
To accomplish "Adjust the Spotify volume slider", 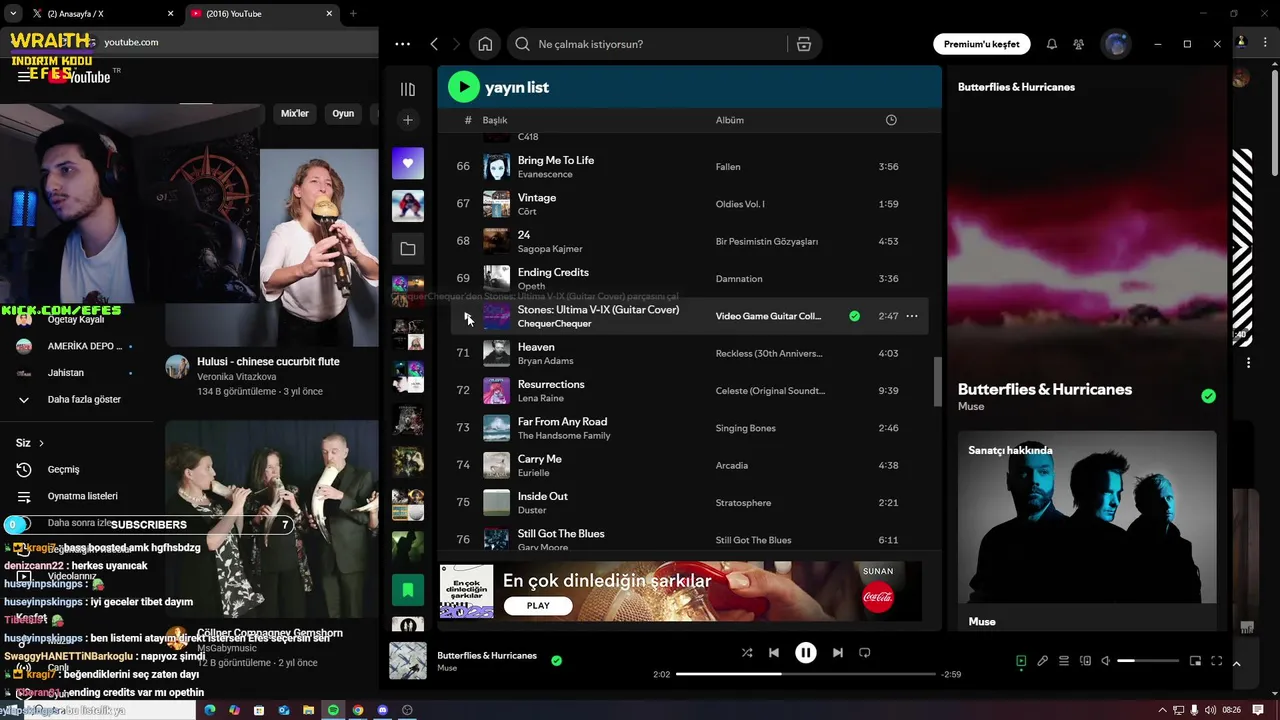I will (1148, 661).
